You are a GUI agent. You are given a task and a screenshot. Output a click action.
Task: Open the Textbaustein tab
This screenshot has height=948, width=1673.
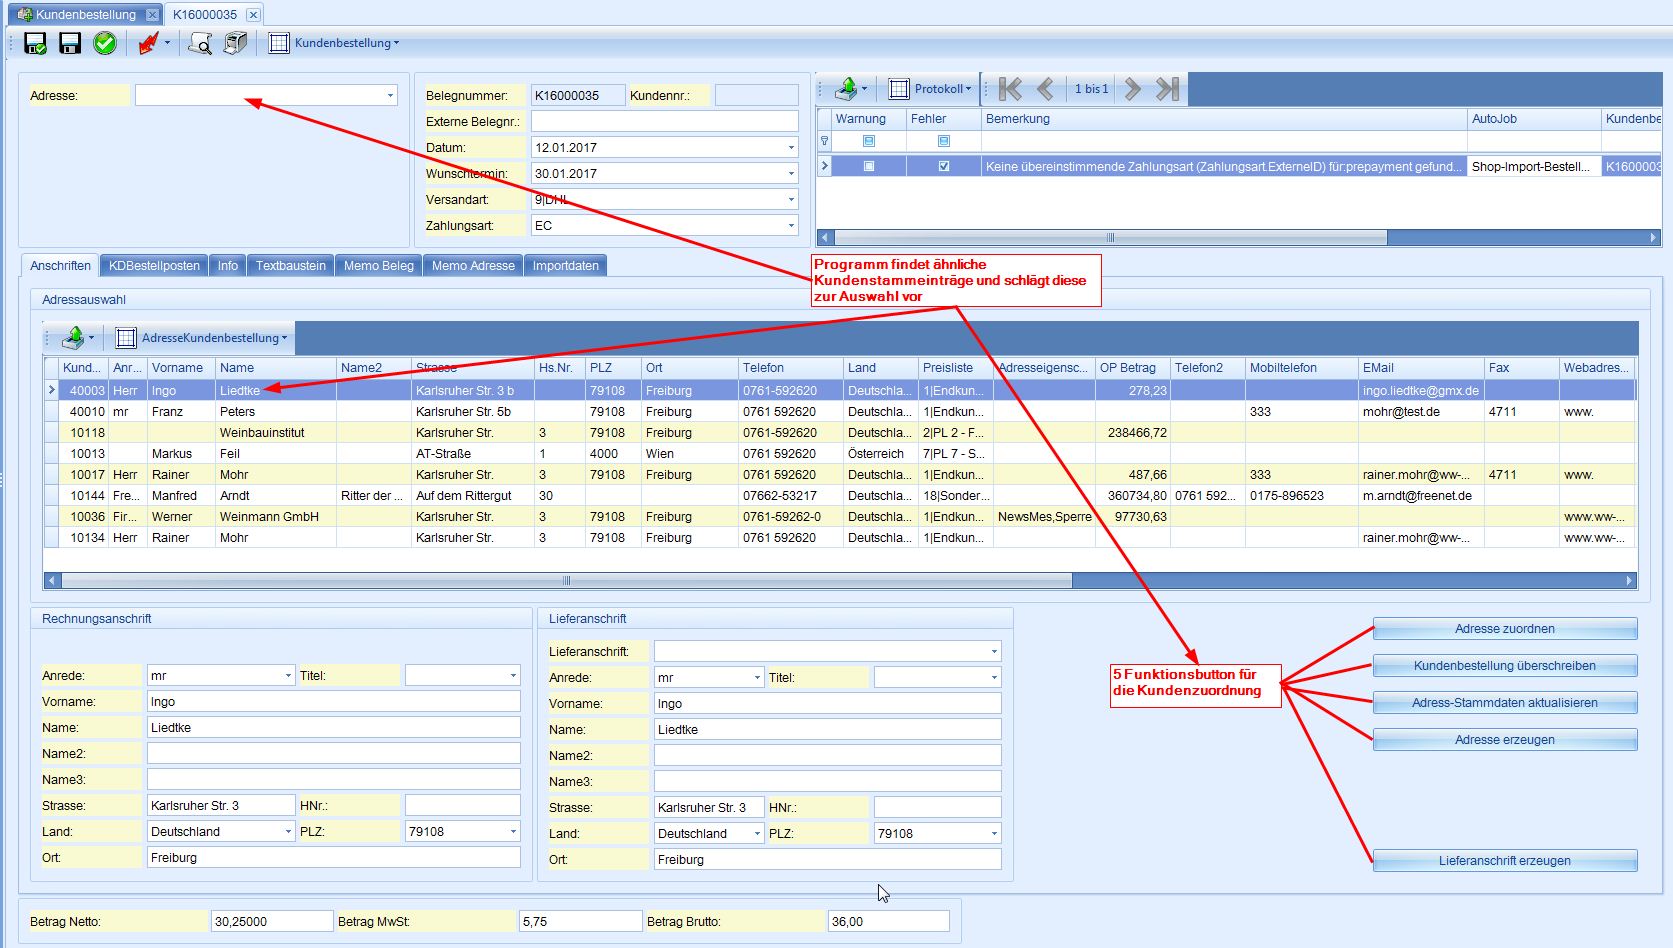(290, 265)
